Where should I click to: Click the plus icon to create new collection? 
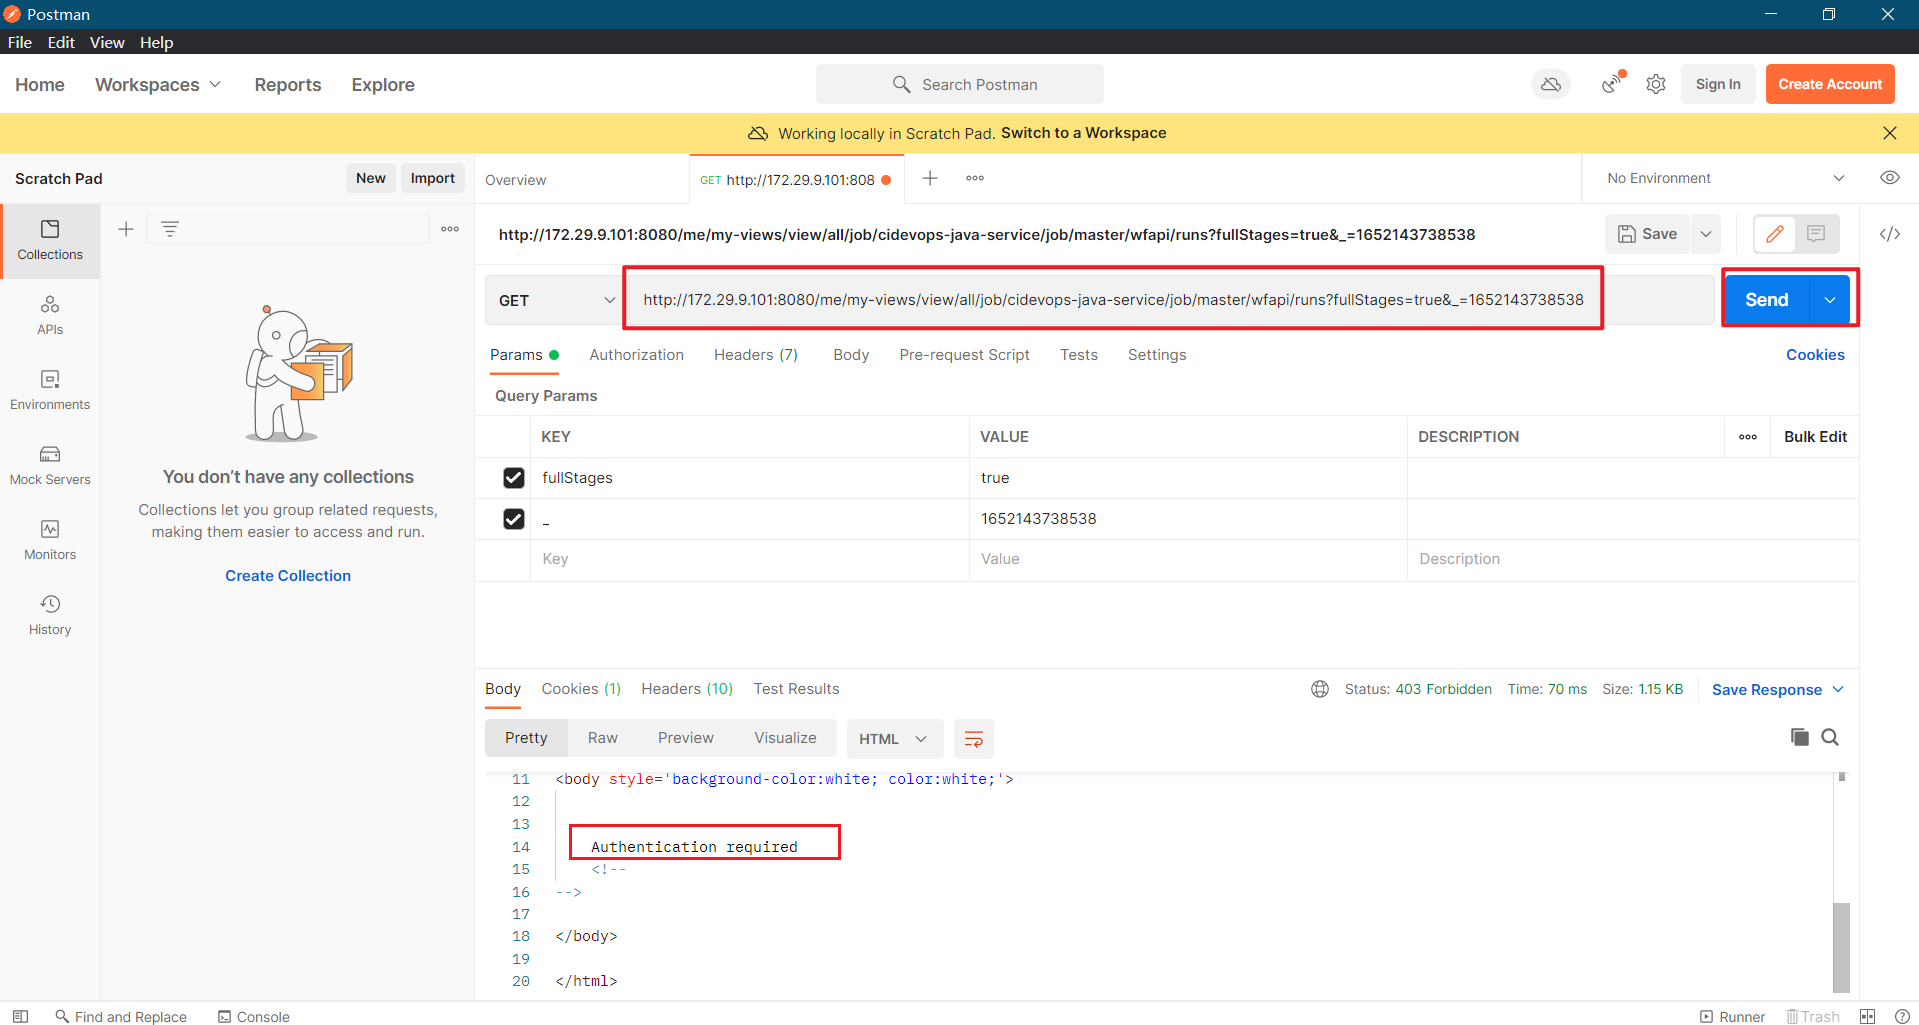point(126,229)
